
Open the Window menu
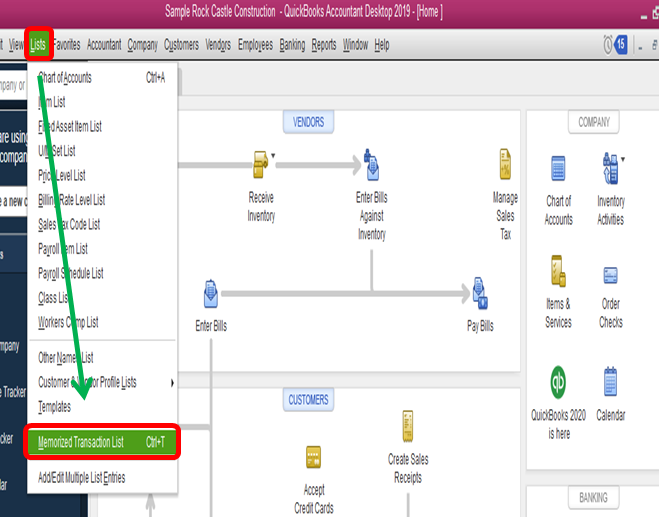pyautogui.click(x=355, y=45)
